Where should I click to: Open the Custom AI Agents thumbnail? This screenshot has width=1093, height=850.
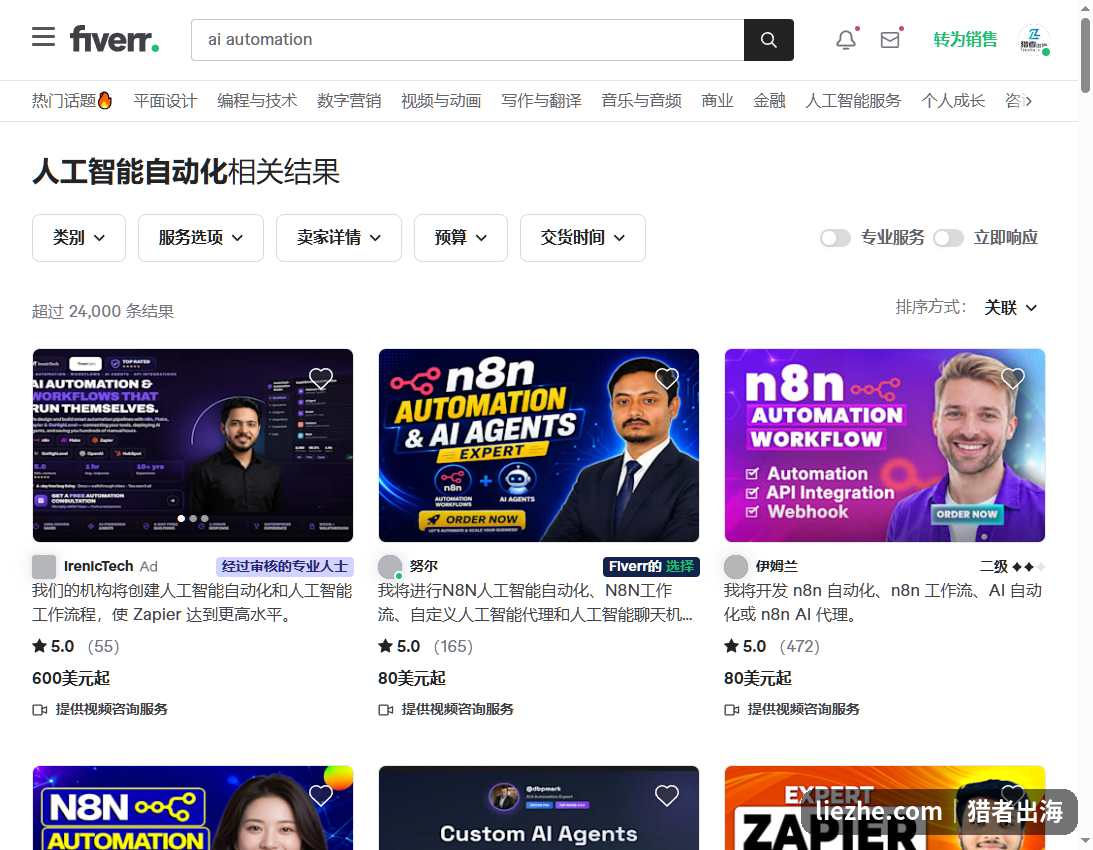(539, 808)
